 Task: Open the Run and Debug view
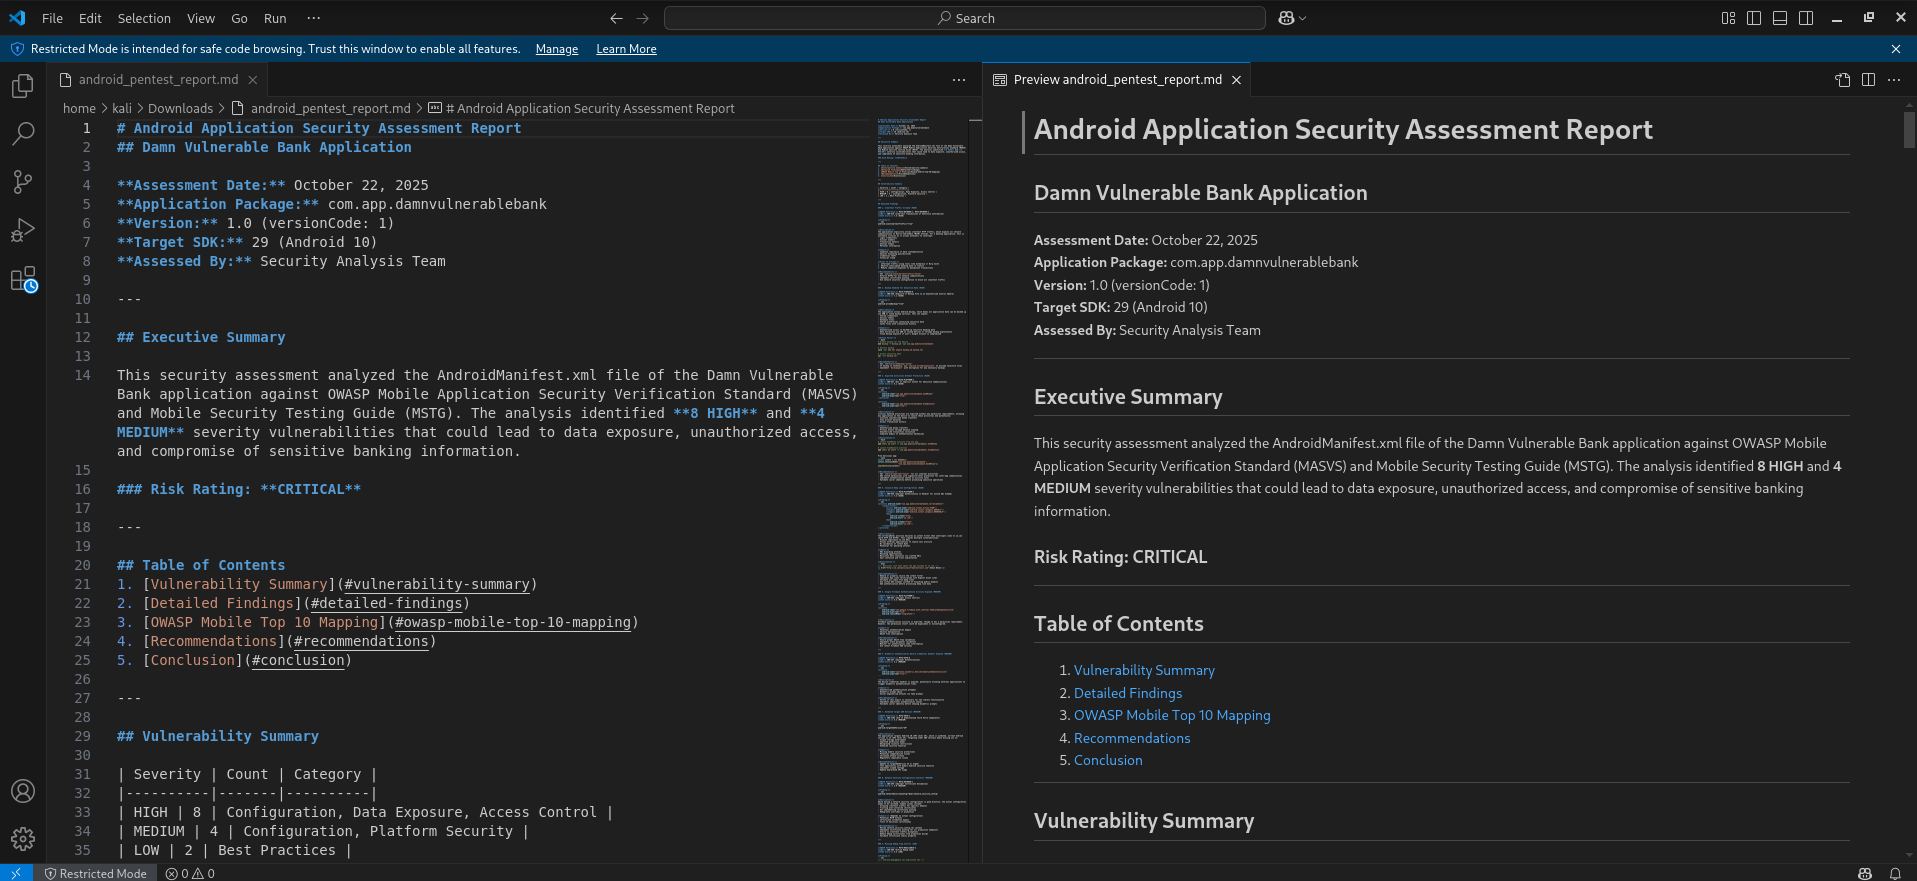click(x=22, y=230)
